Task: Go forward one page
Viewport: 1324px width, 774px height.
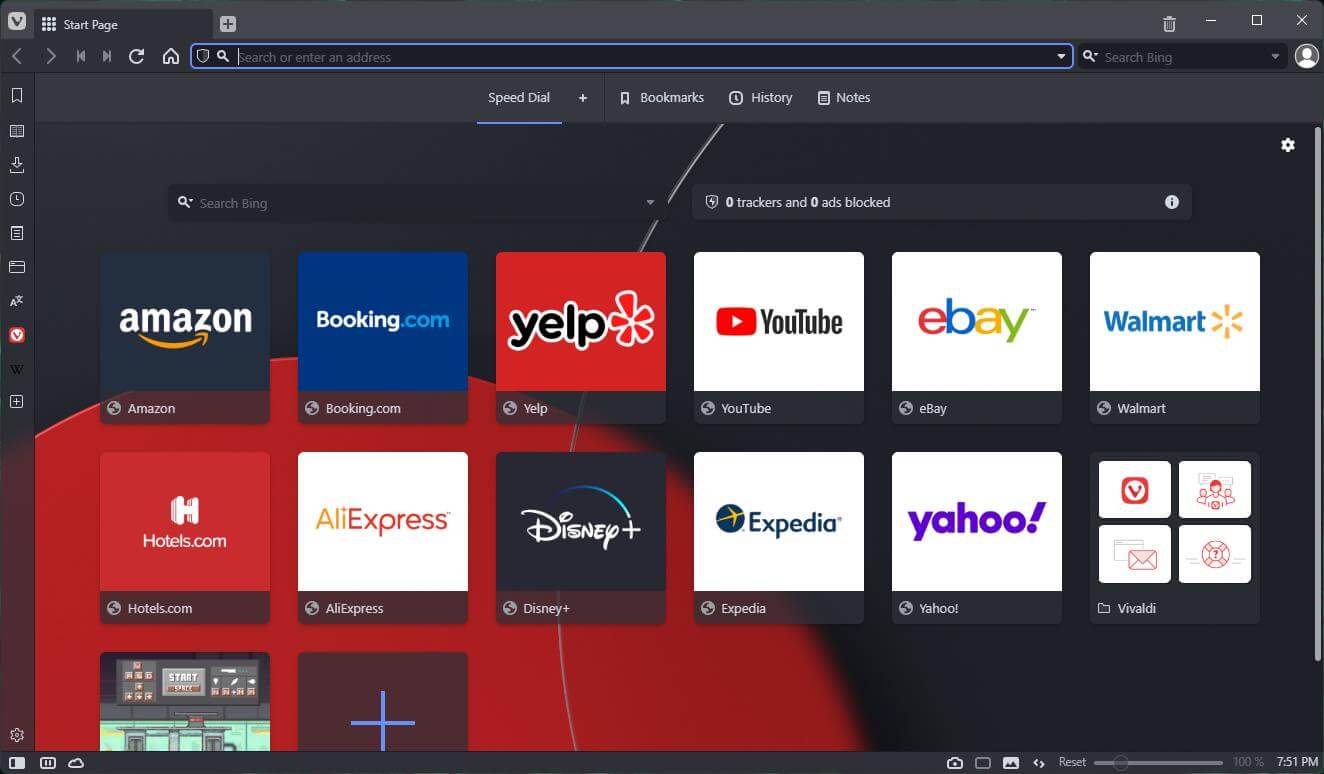Action: (50, 57)
